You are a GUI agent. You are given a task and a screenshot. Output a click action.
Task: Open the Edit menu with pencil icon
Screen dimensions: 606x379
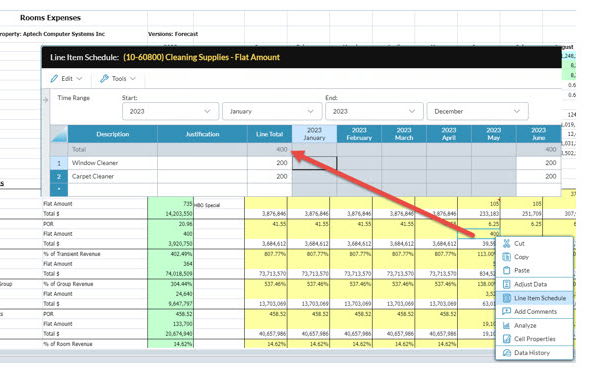point(66,78)
